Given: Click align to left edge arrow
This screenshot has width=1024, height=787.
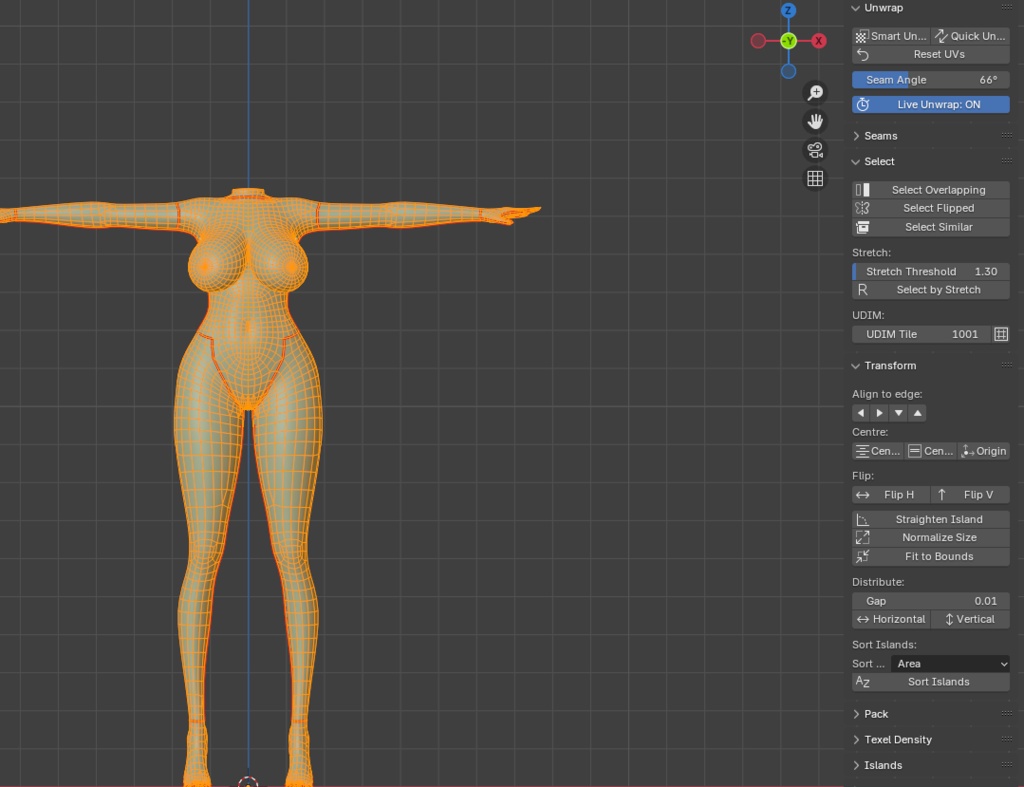Looking at the screenshot, I should point(861,413).
